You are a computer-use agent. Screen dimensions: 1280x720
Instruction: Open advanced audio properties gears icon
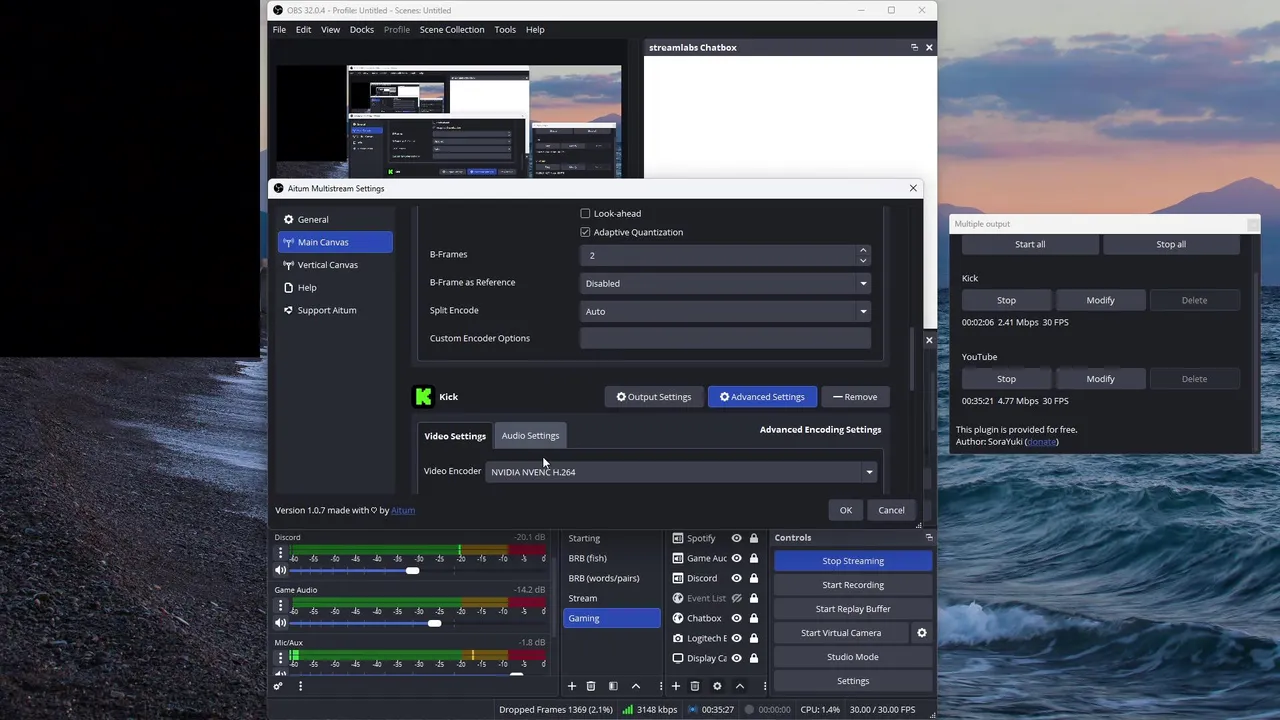click(x=278, y=686)
